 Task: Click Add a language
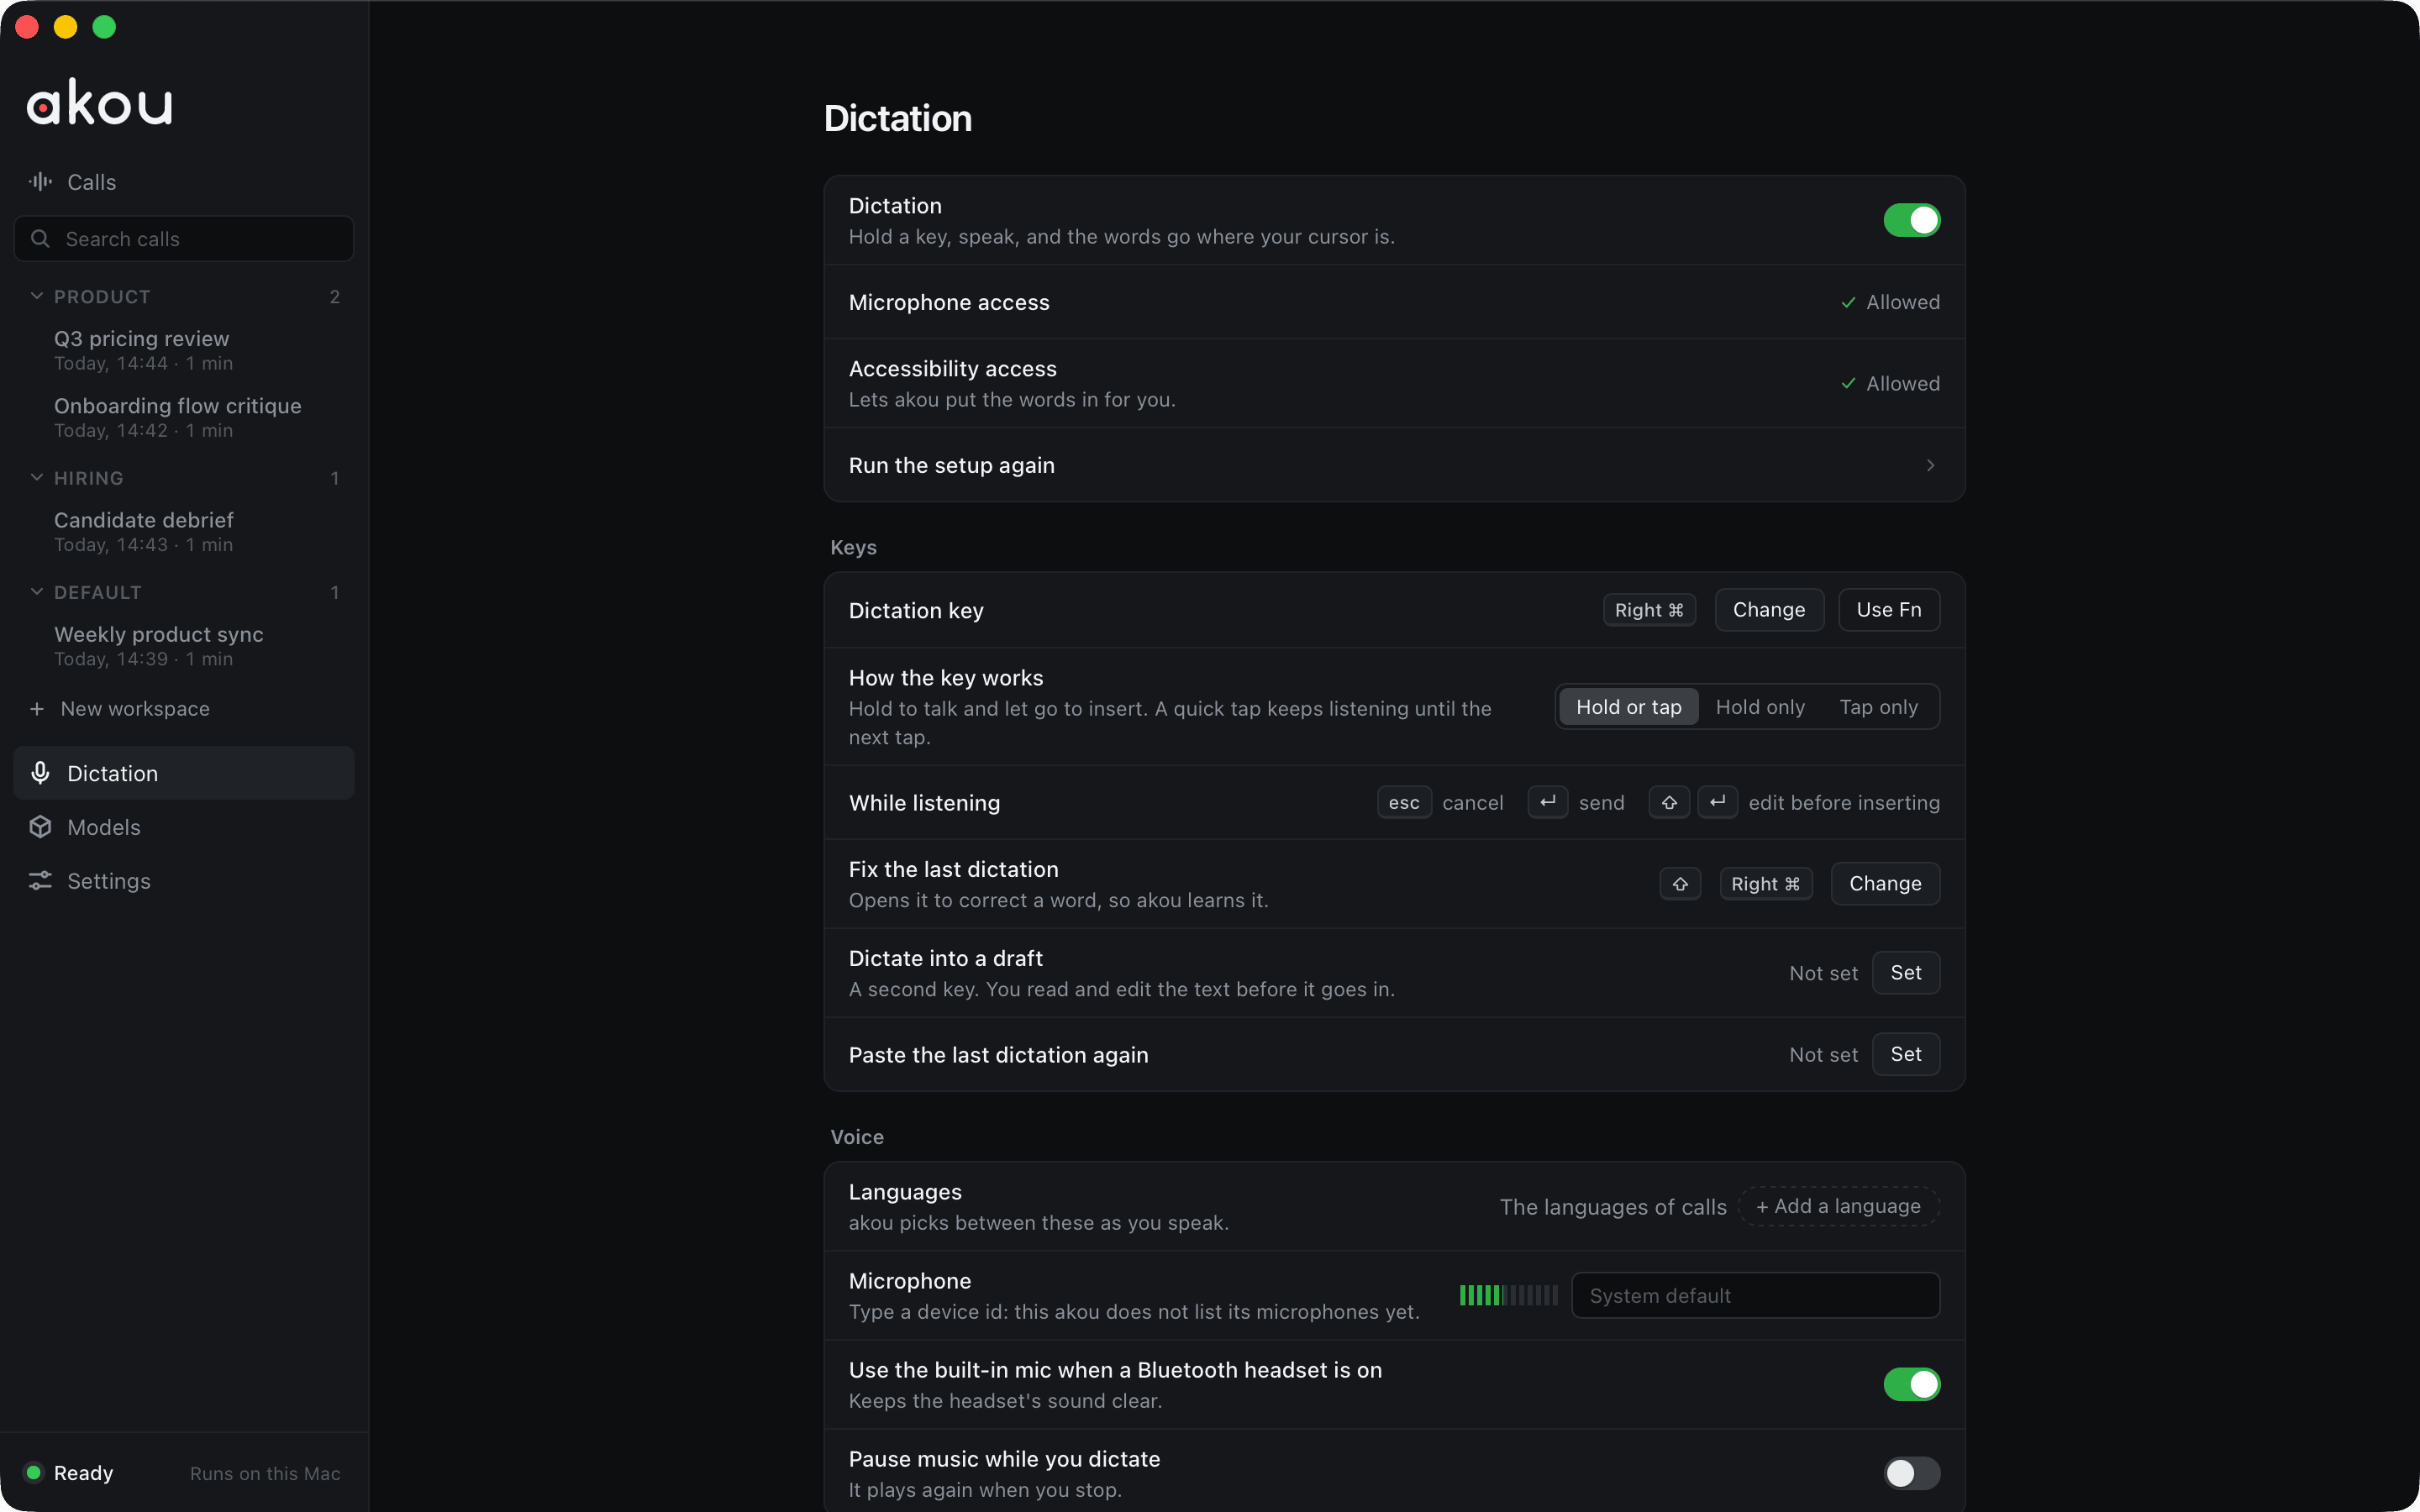coord(1839,1206)
